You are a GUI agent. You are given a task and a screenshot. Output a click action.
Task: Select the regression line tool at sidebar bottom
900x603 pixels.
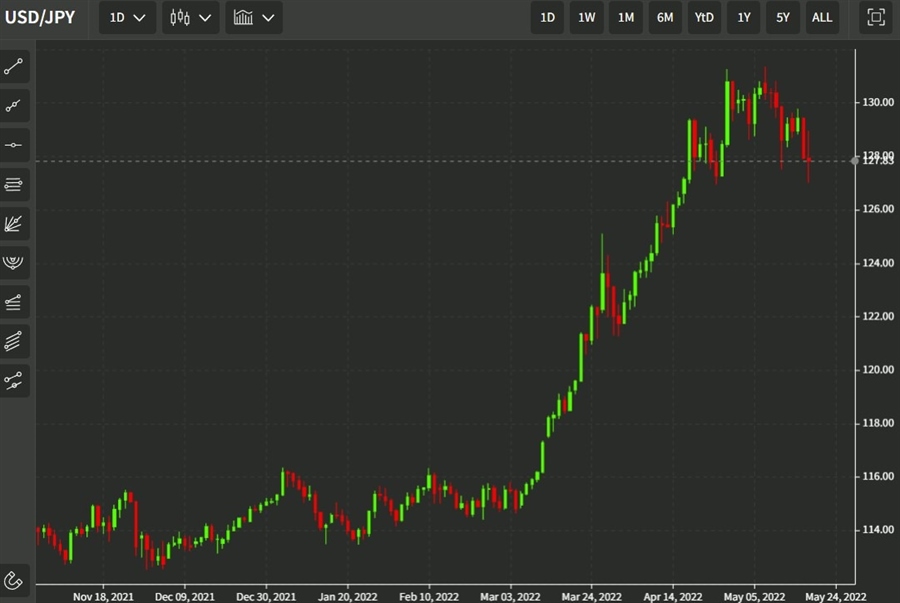coord(14,379)
